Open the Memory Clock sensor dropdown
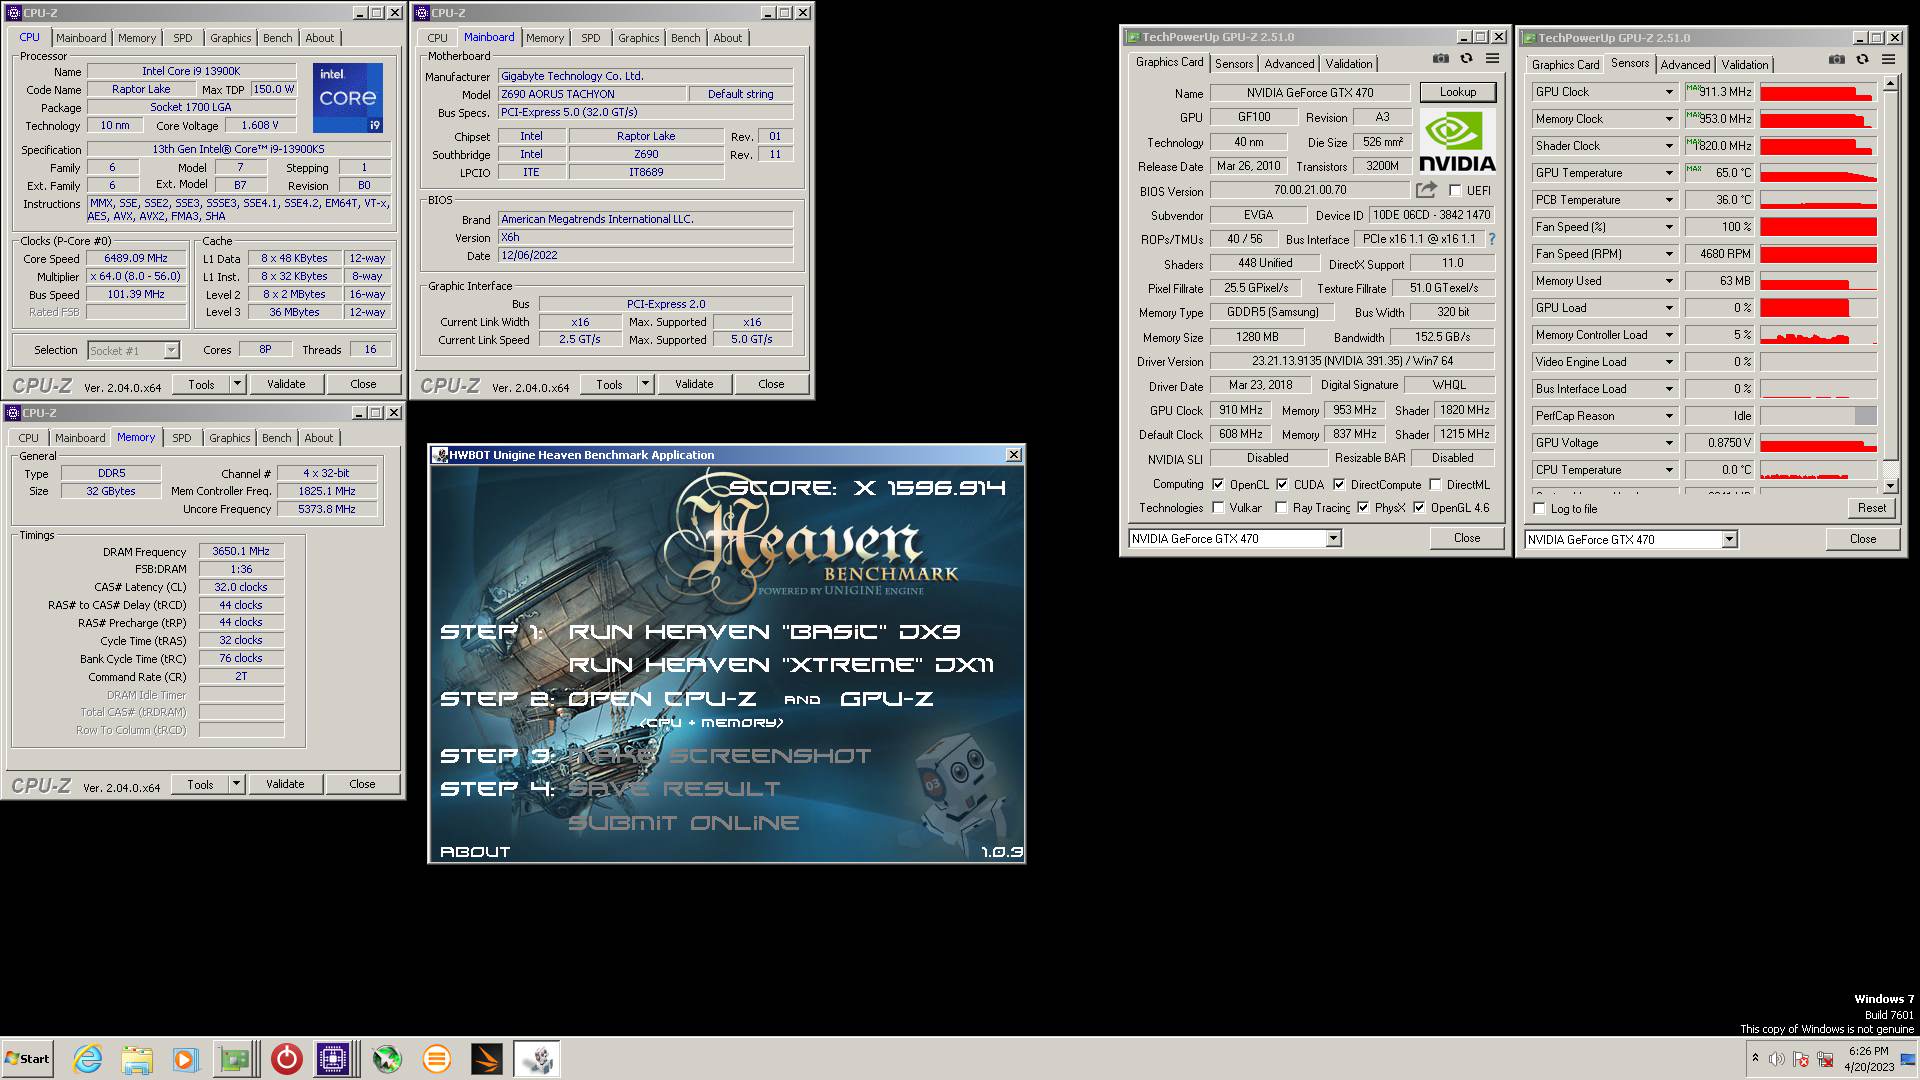This screenshot has width=1920, height=1080. coord(1668,119)
